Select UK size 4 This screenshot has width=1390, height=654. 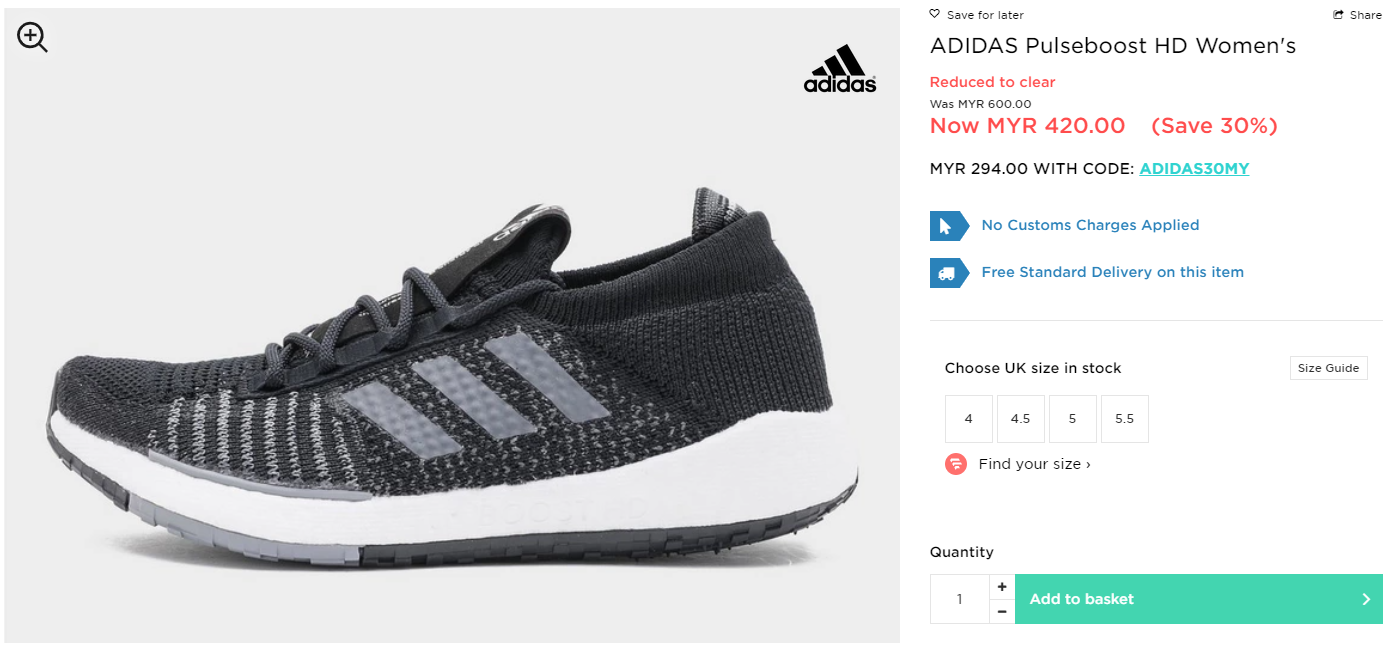point(968,419)
